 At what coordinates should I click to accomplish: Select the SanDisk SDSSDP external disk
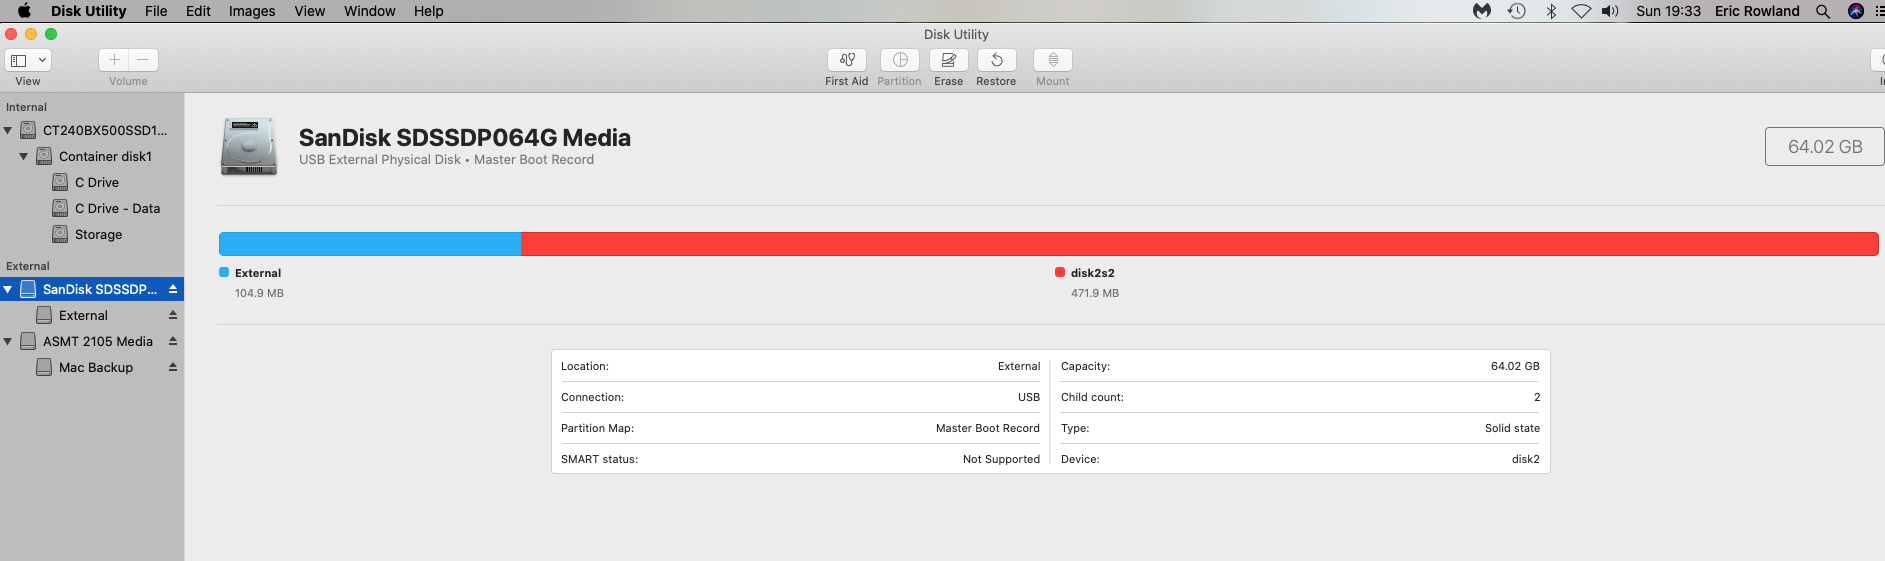92,289
